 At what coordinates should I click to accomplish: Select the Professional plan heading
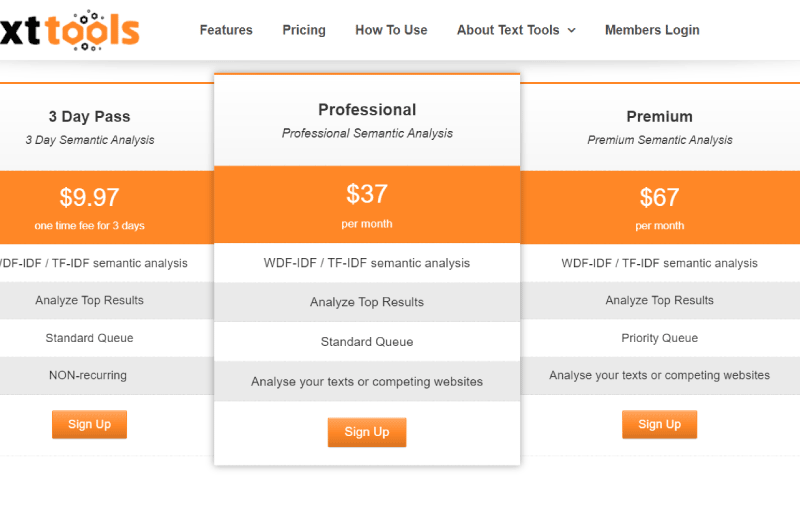pyautogui.click(x=367, y=110)
